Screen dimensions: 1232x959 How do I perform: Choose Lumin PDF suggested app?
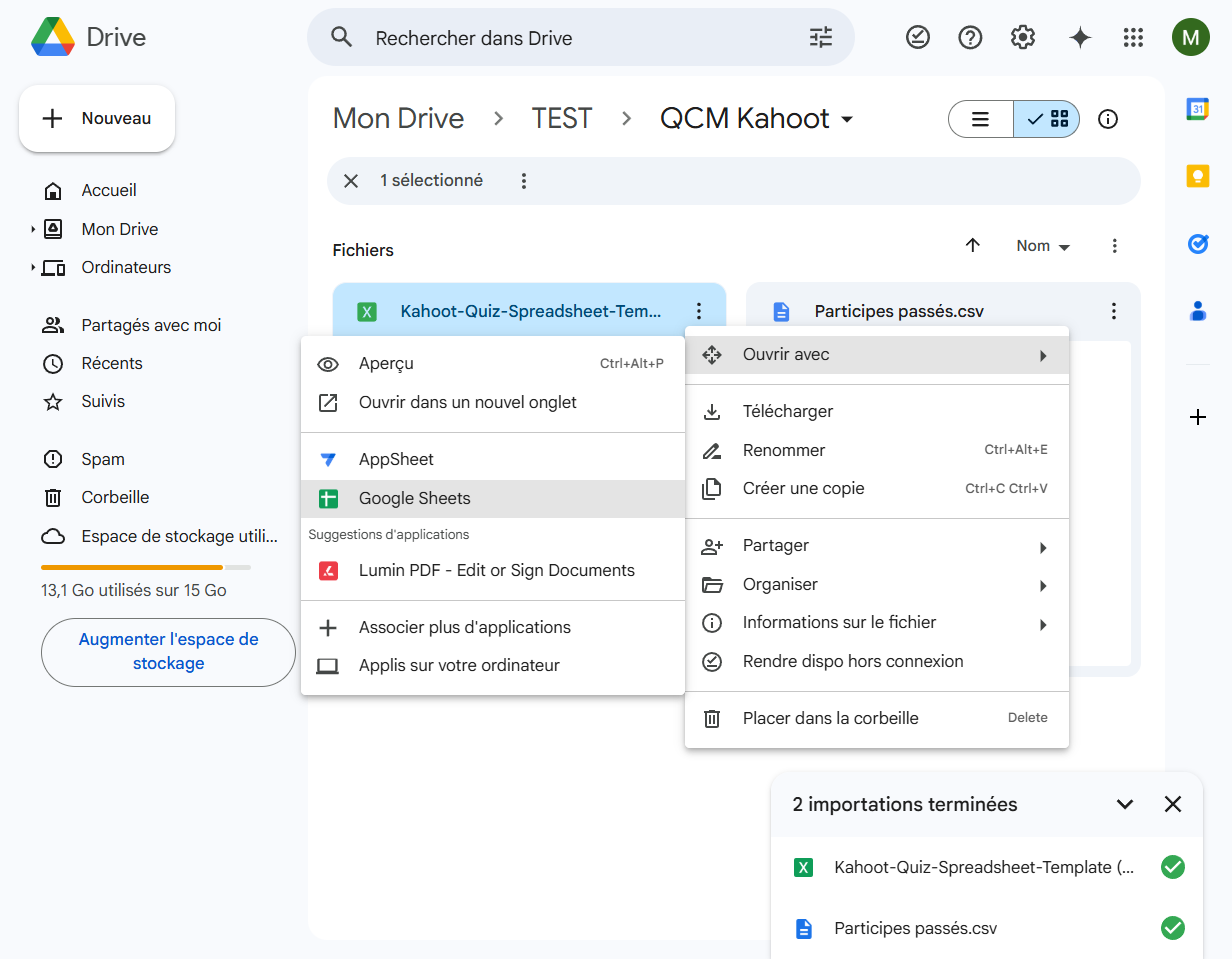coord(493,570)
